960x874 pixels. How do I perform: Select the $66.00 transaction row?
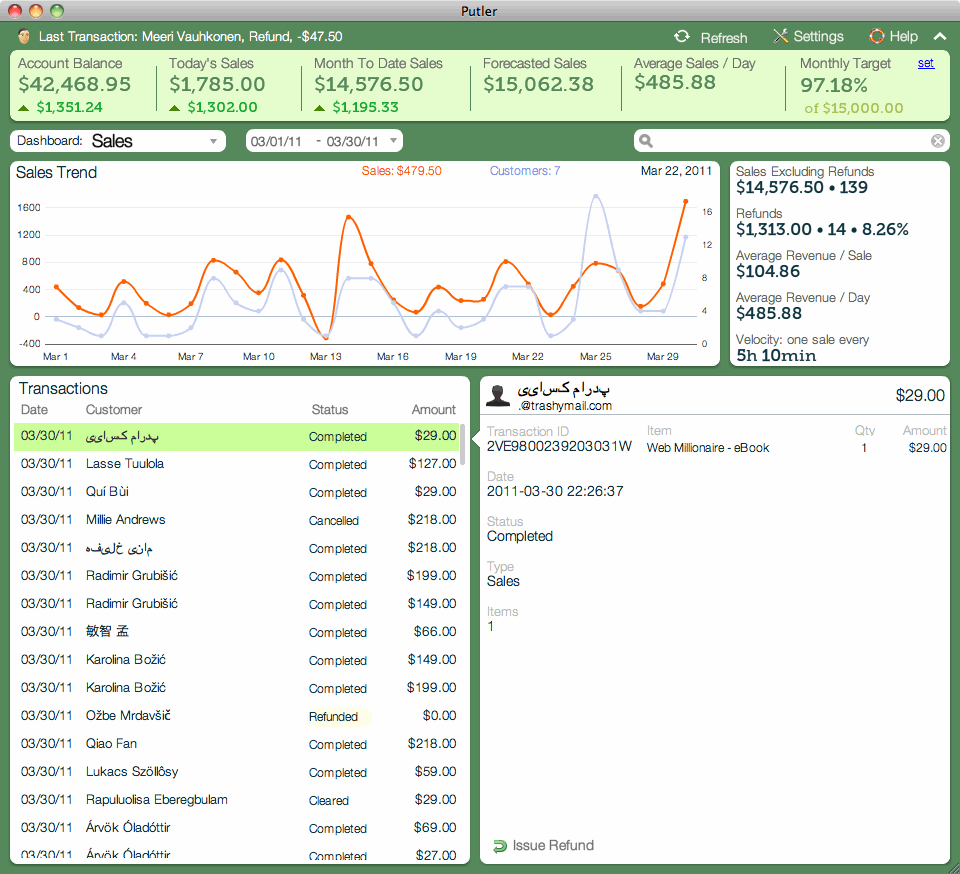pos(236,632)
